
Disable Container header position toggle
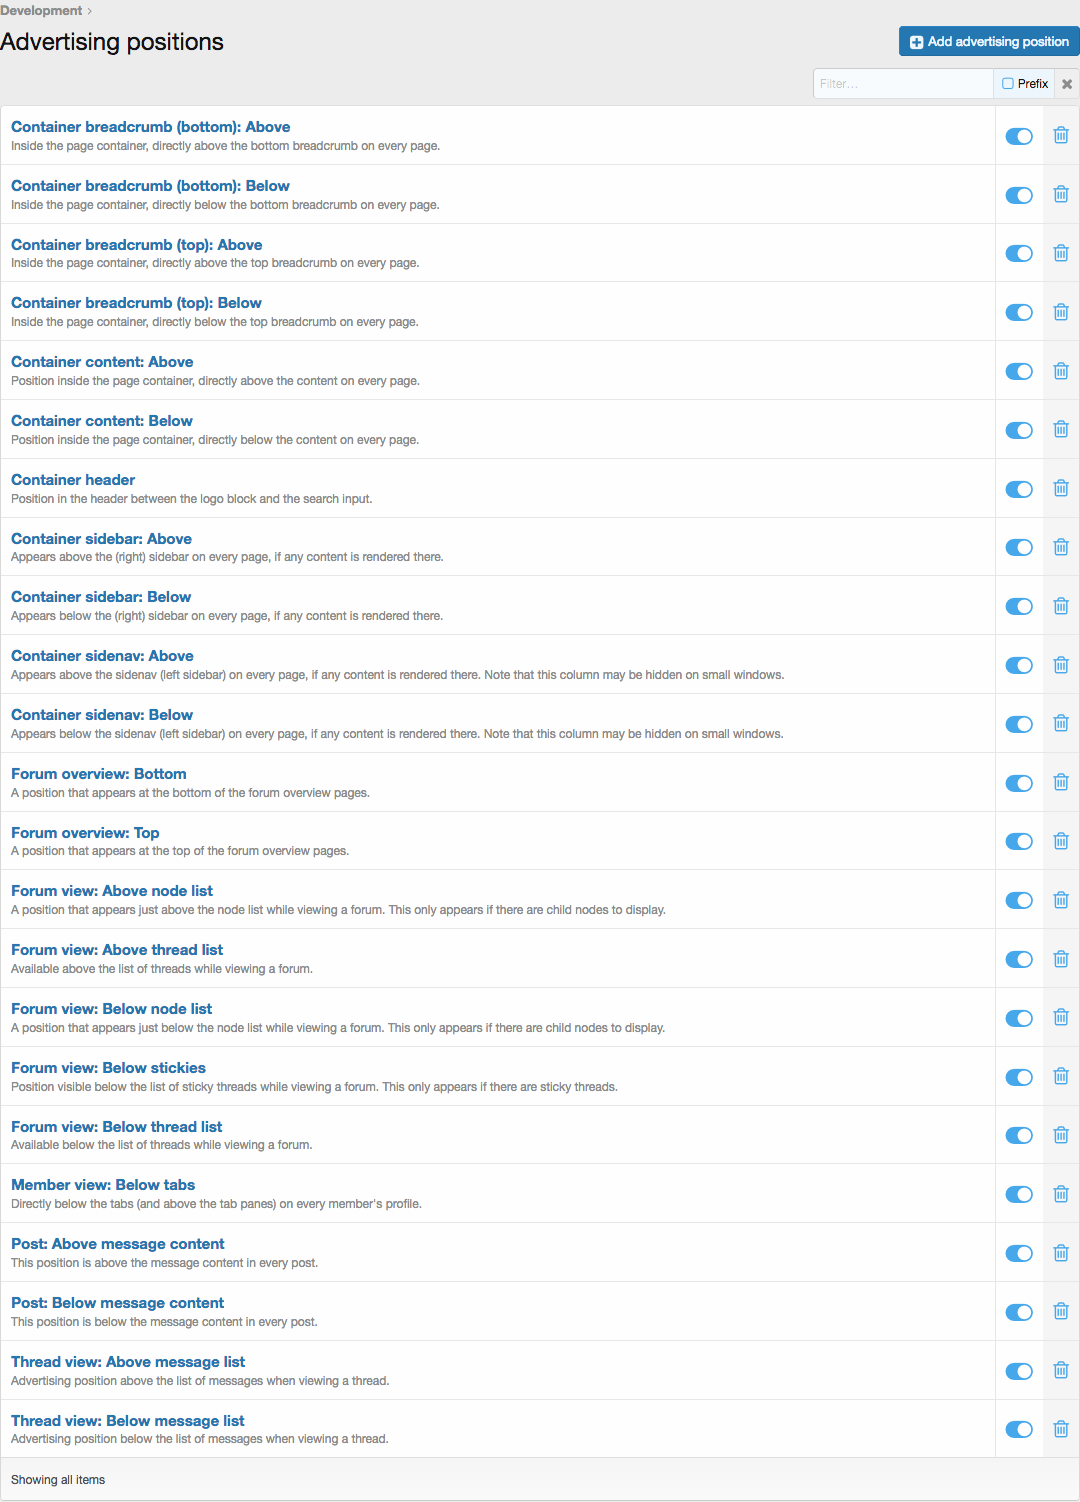(1019, 489)
